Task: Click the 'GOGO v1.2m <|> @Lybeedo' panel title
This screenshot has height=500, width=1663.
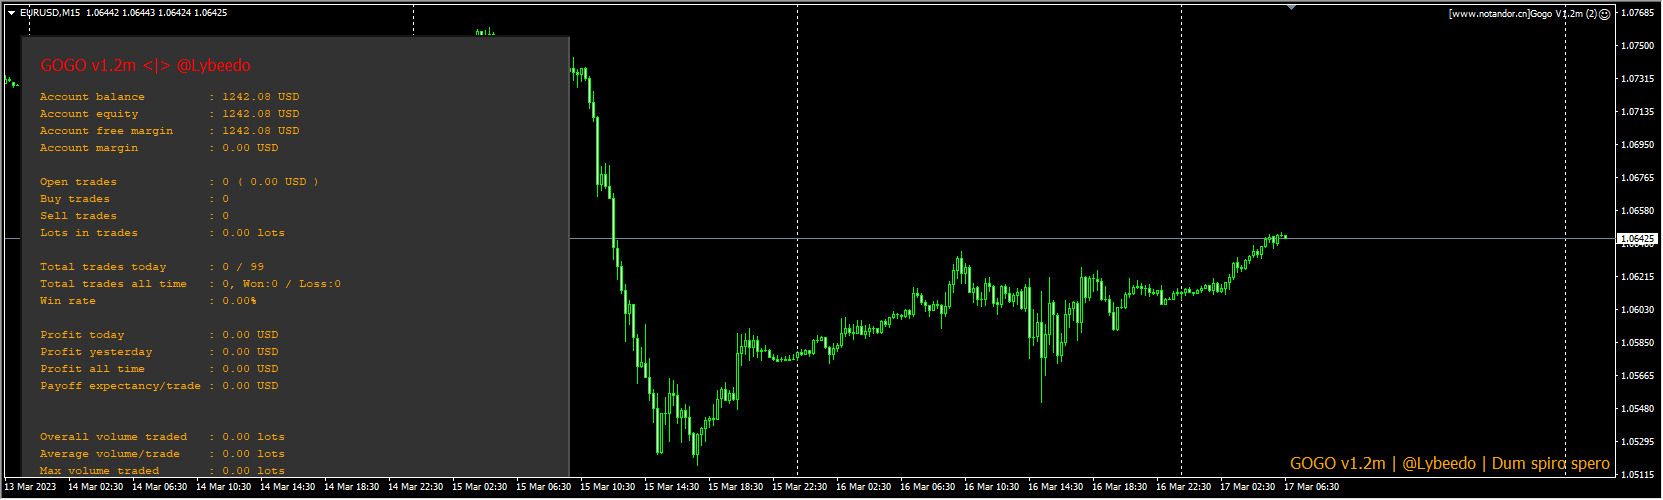Action: coord(145,65)
